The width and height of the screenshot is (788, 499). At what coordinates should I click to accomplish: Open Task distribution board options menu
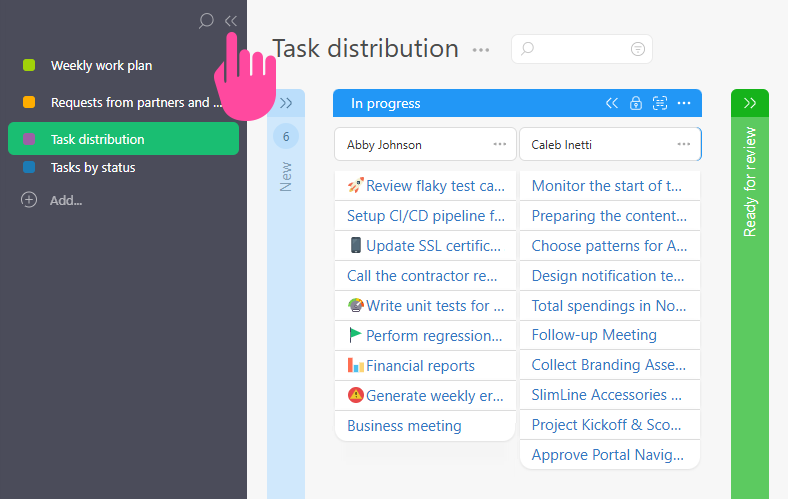pyautogui.click(x=481, y=49)
